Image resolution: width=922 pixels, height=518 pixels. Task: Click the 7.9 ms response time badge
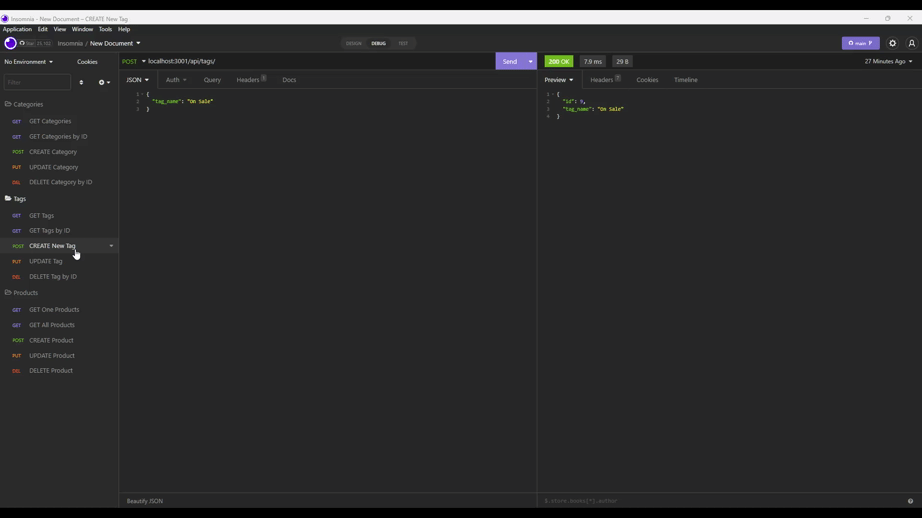[x=593, y=61]
